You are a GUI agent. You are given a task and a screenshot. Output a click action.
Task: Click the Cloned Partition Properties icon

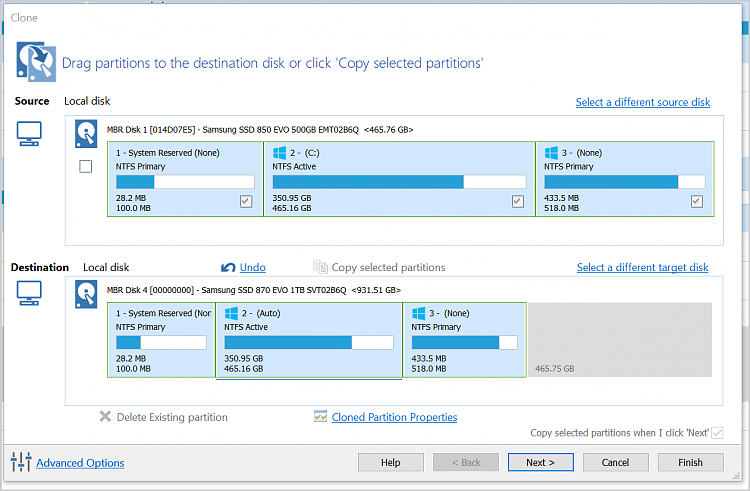[x=320, y=416]
